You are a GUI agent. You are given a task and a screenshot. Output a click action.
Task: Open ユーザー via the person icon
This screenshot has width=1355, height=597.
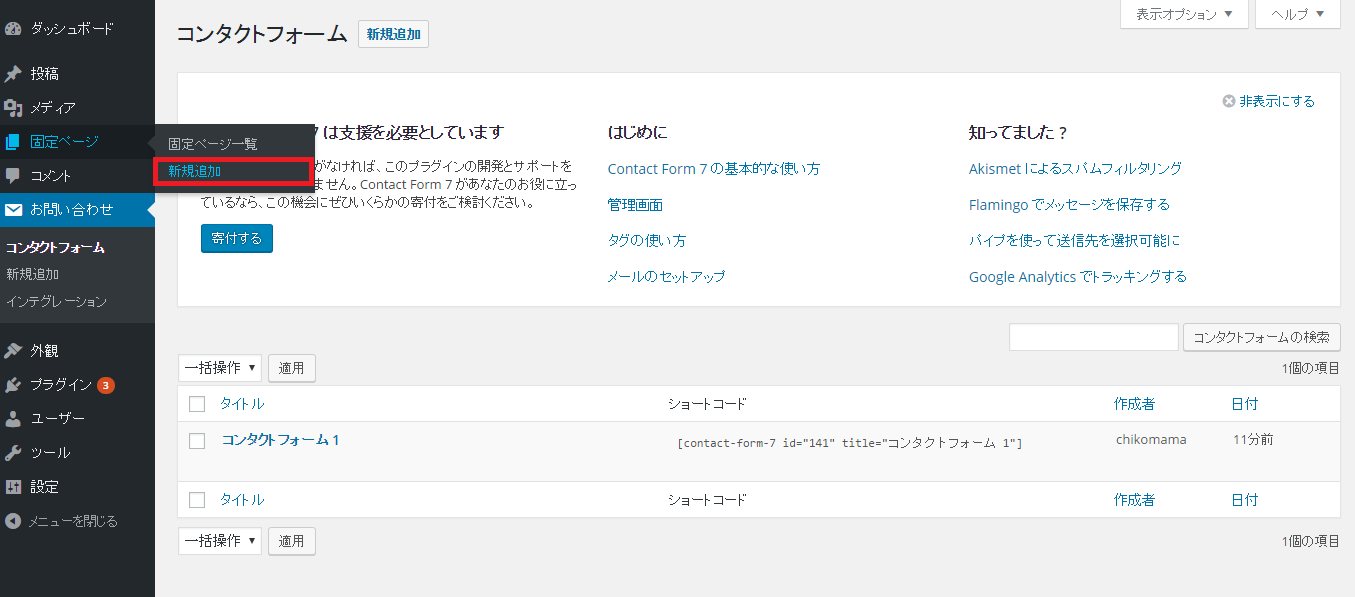pyautogui.click(x=14, y=417)
